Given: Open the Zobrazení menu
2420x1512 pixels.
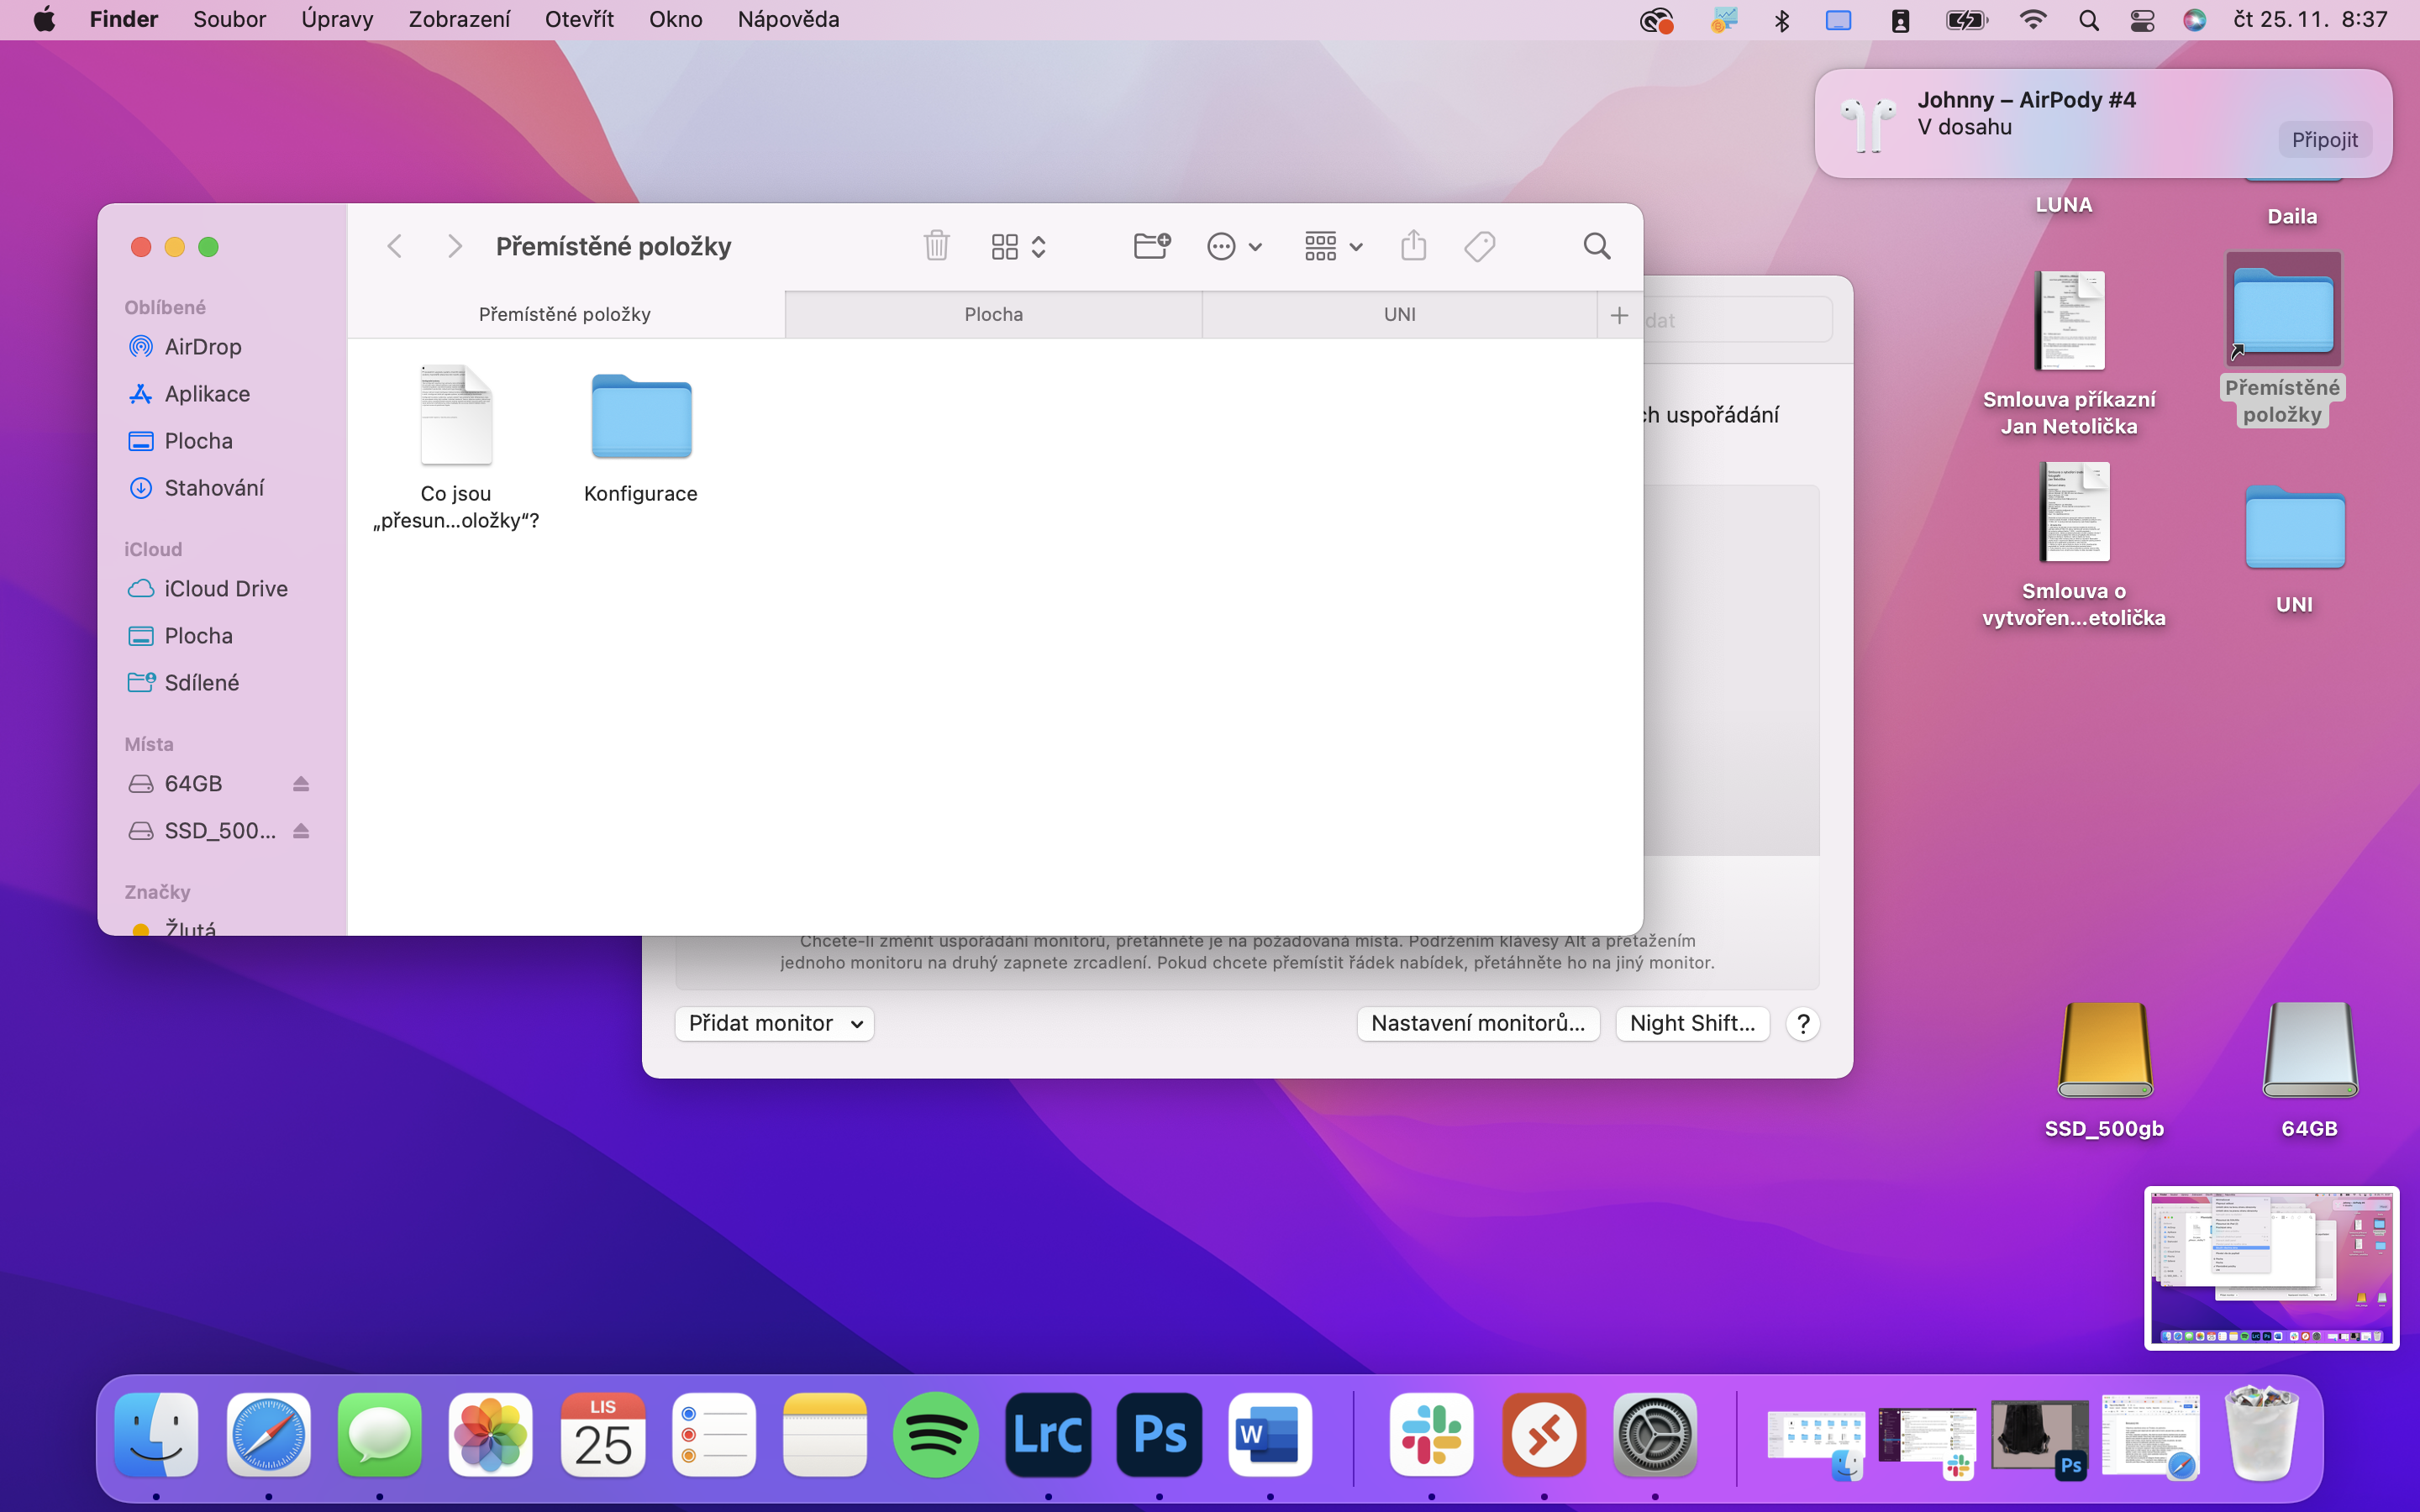Looking at the screenshot, I should (x=459, y=20).
